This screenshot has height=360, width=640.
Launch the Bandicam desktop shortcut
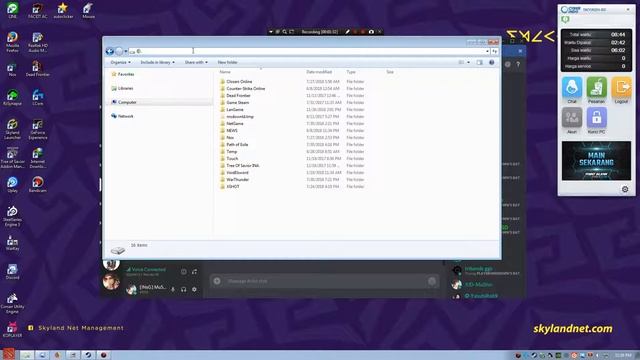[x=38, y=184]
